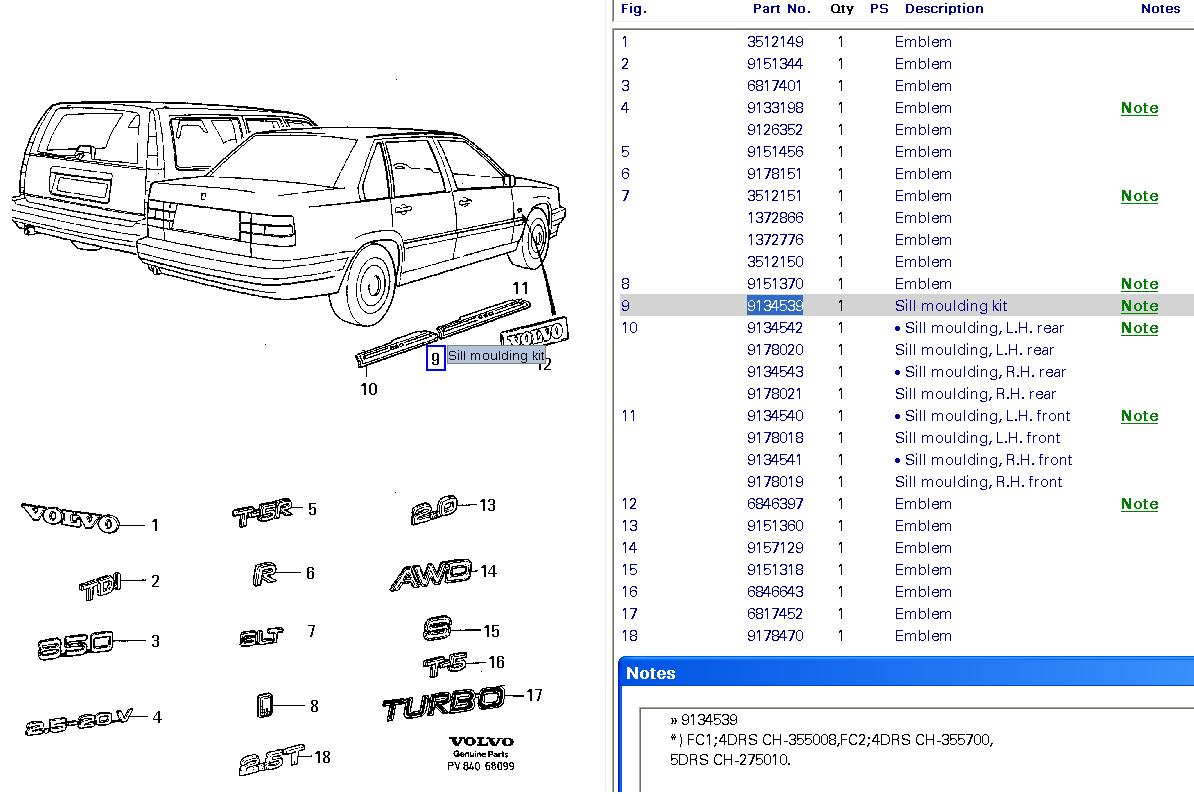Select part number 9134541

(x=774, y=461)
